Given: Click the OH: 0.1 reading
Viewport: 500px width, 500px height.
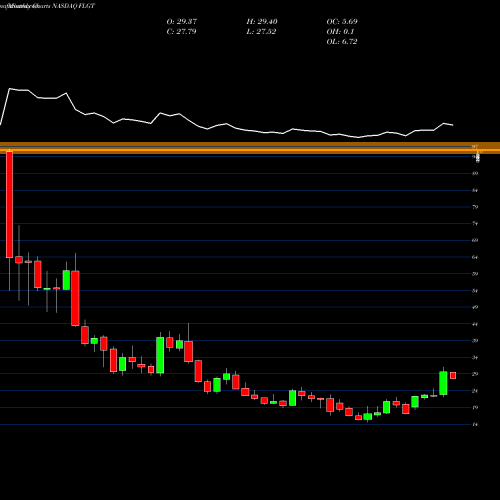Looking at the screenshot, I should [x=340, y=32].
